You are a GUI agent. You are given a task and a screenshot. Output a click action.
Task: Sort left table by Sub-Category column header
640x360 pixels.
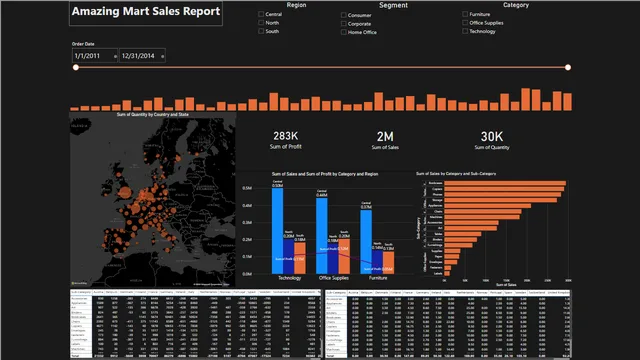click(x=81, y=292)
